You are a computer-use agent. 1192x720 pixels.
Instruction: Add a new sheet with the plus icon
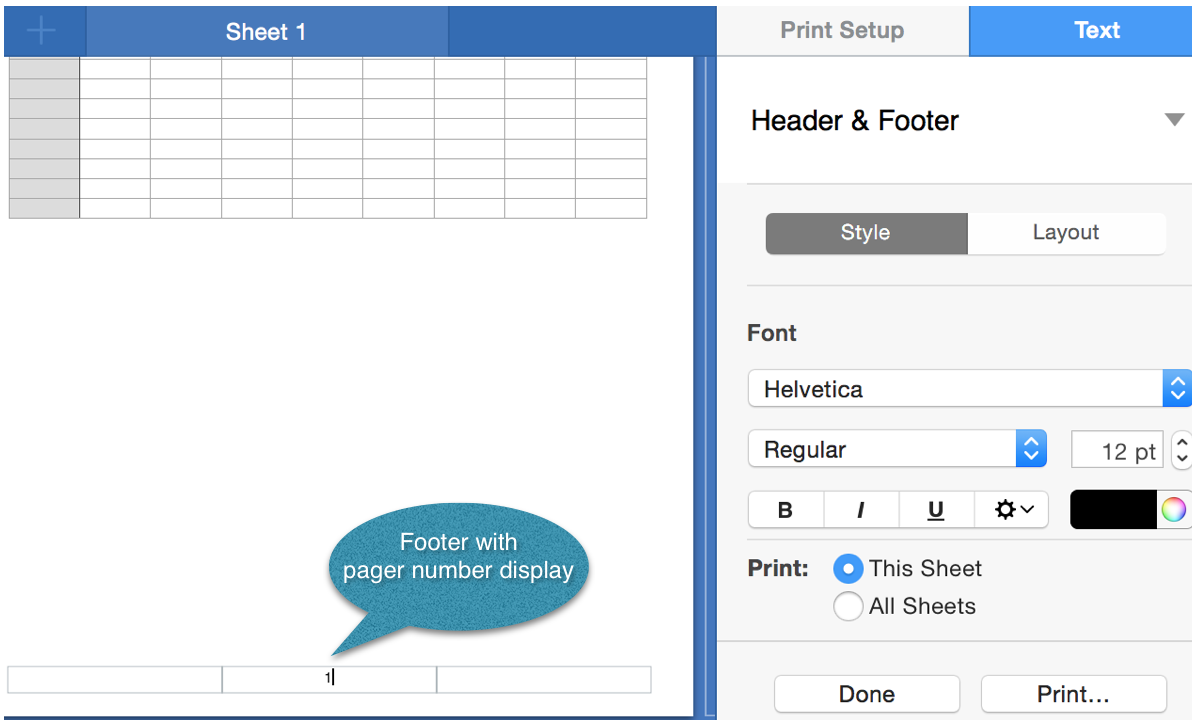42,29
